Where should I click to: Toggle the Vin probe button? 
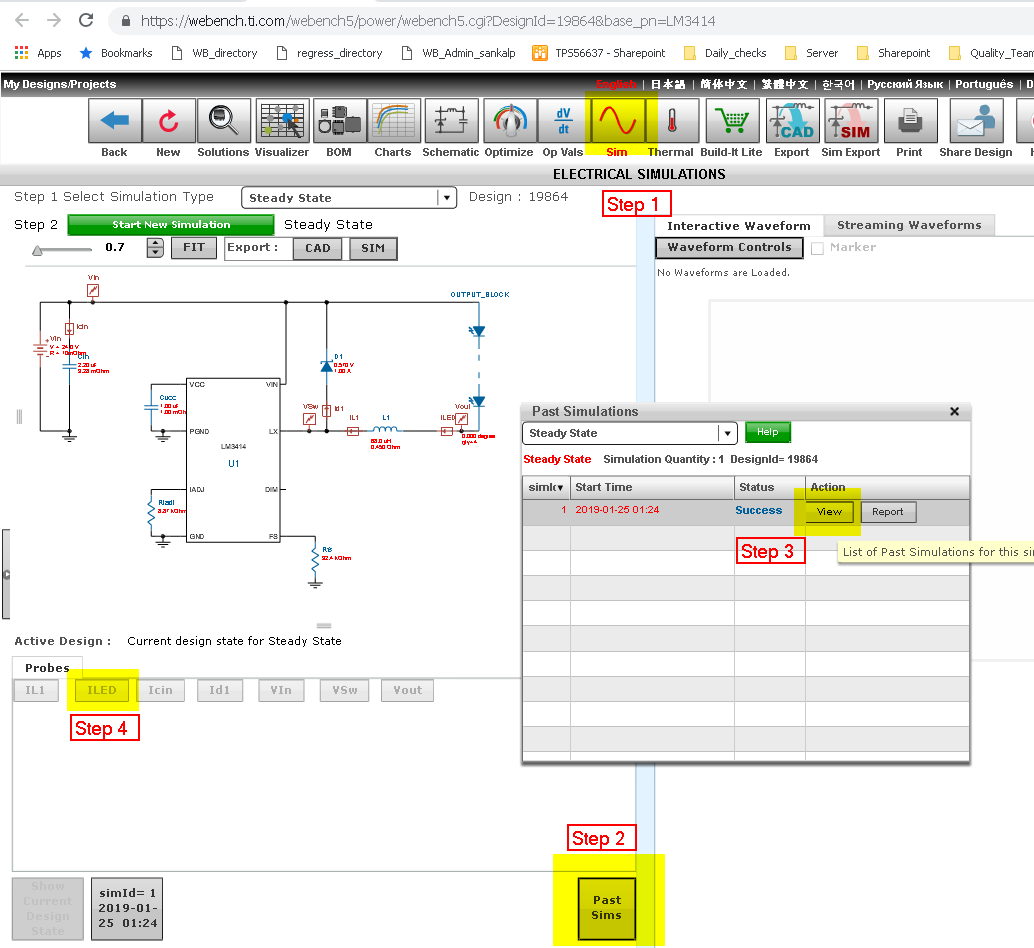click(x=282, y=690)
